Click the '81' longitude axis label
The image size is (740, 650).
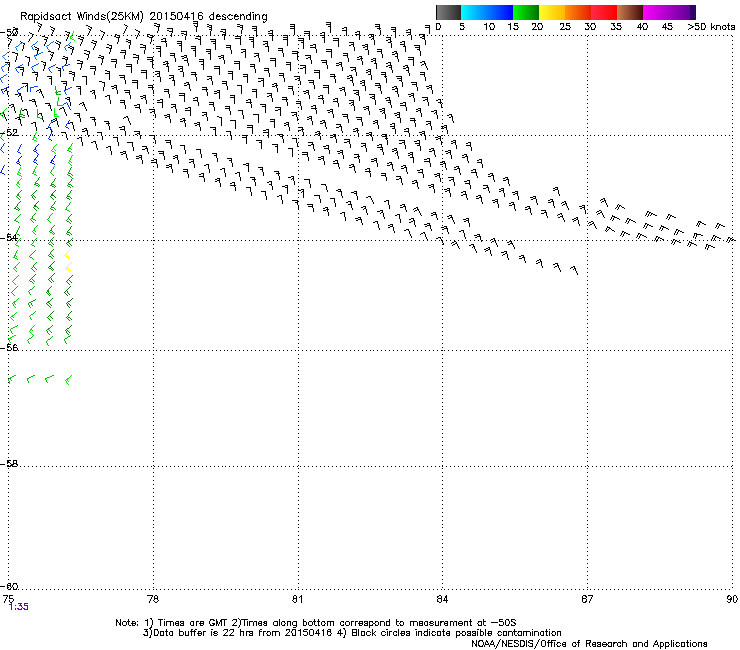coord(297,599)
